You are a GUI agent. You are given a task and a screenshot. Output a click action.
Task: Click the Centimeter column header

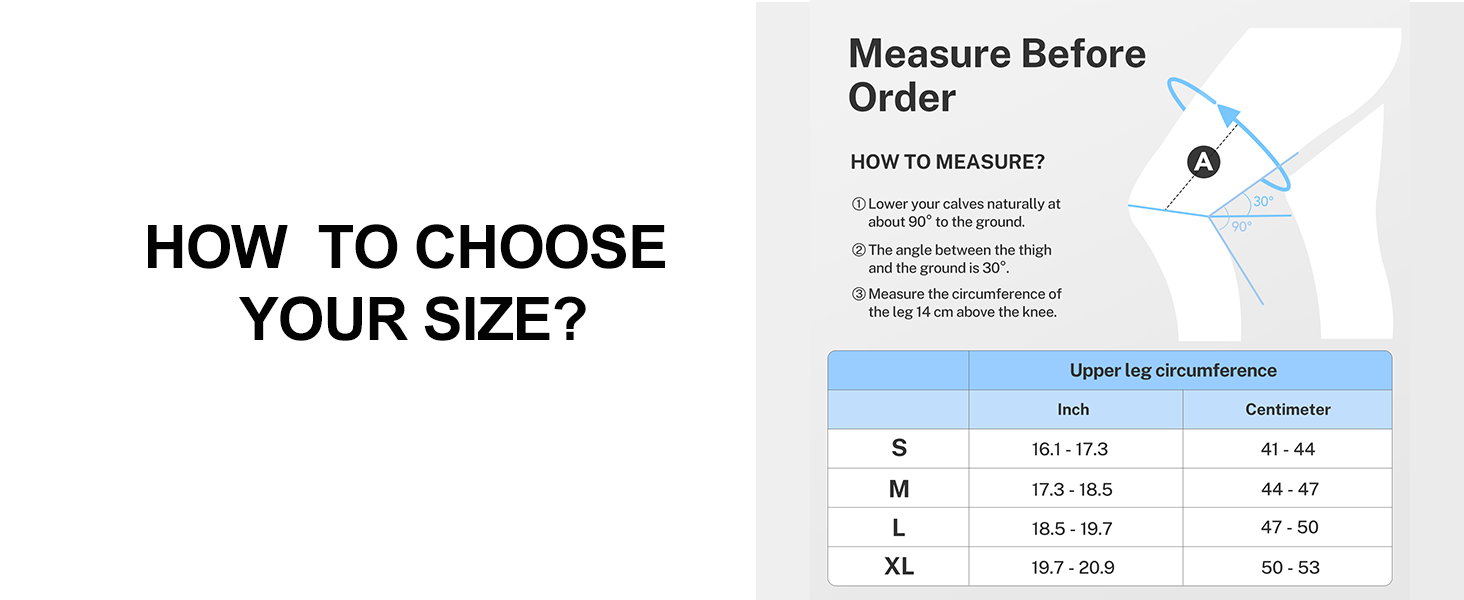[1288, 410]
